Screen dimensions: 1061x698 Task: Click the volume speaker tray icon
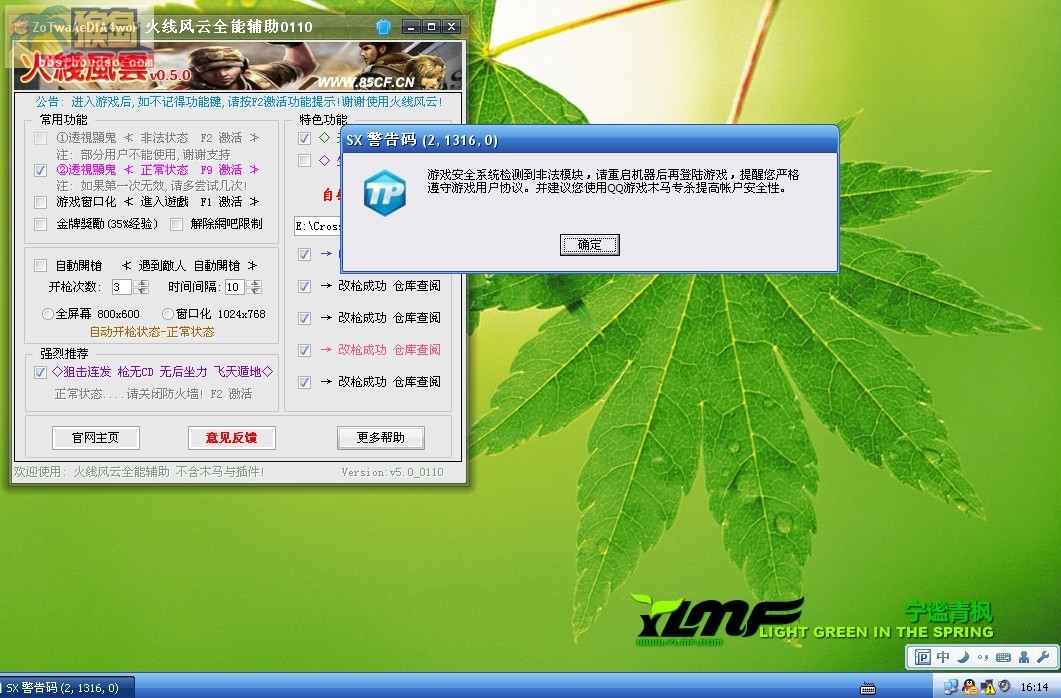pos(1005,687)
